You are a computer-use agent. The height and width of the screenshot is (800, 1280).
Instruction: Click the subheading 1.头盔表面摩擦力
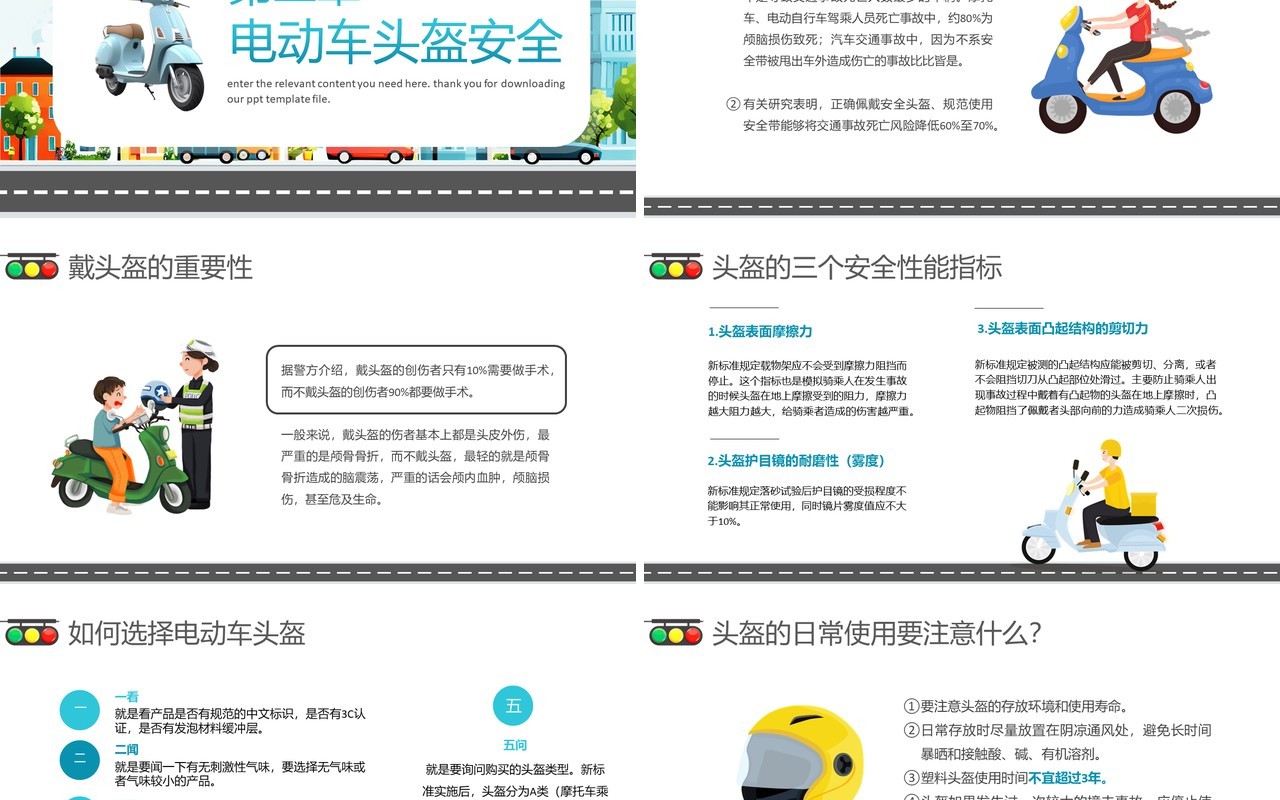pyautogui.click(x=760, y=331)
